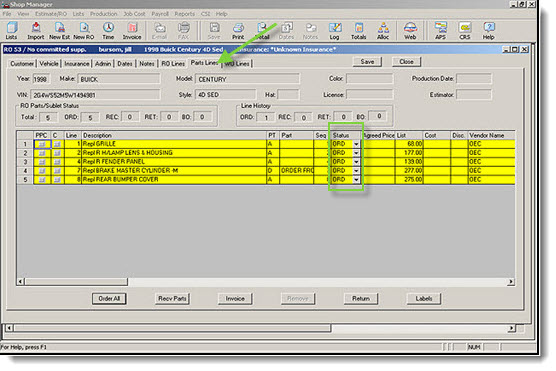Click the VIN input field
Viewport: 556px width, 371px height.
(x=95, y=95)
